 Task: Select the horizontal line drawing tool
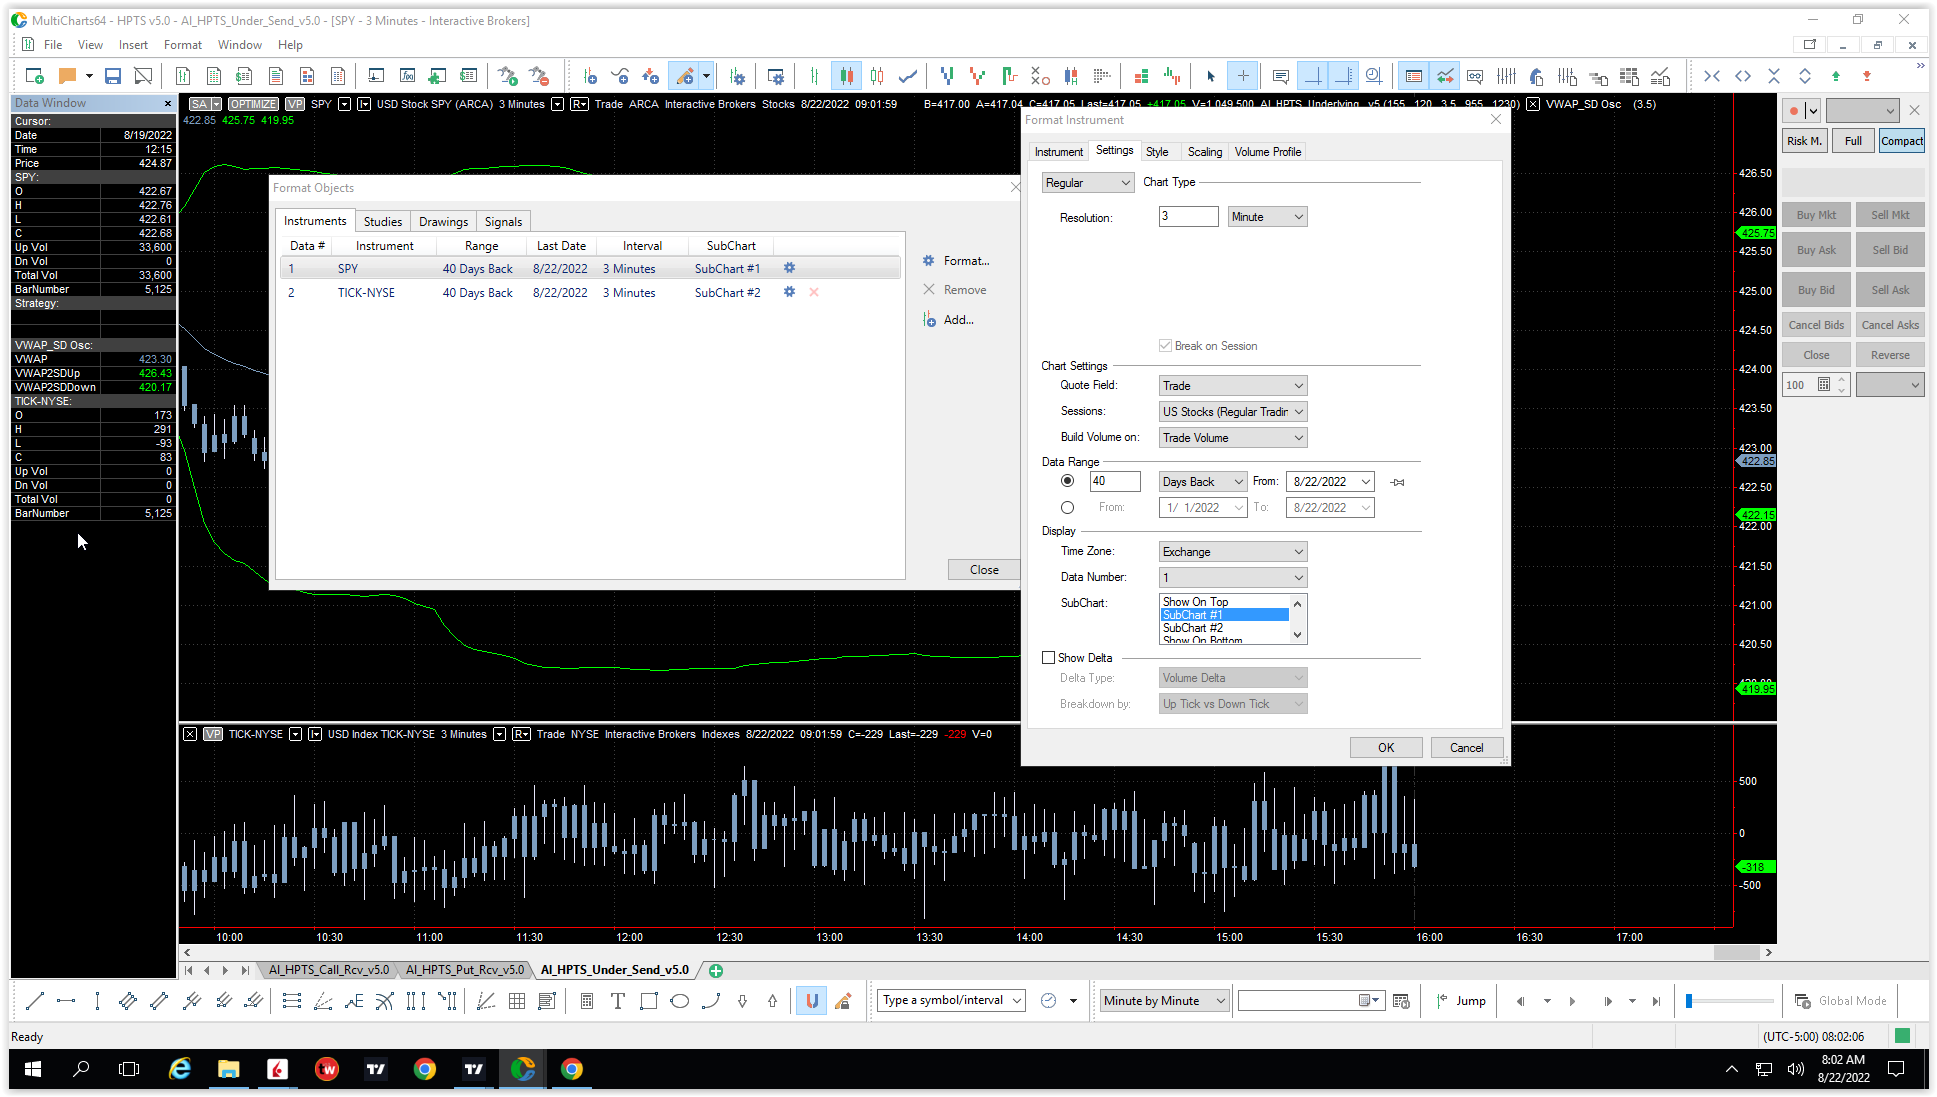click(x=66, y=1001)
